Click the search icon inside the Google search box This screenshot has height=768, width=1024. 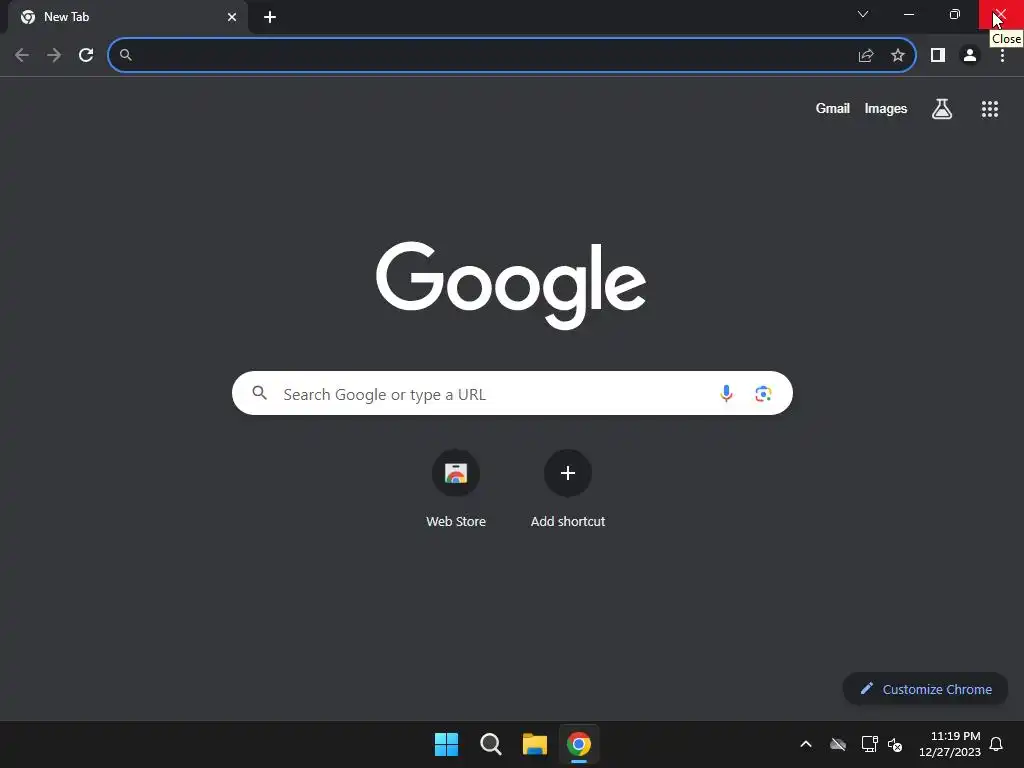(x=260, y=393)
